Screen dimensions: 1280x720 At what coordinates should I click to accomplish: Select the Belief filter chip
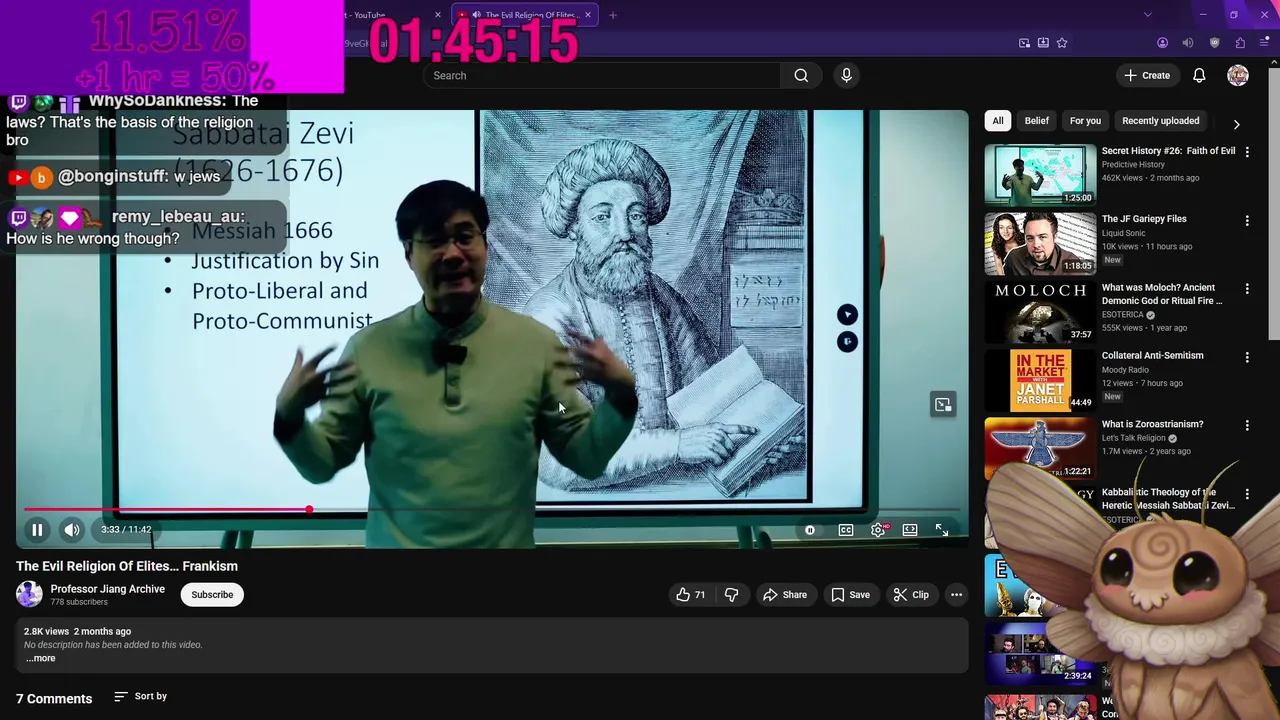1036,121
